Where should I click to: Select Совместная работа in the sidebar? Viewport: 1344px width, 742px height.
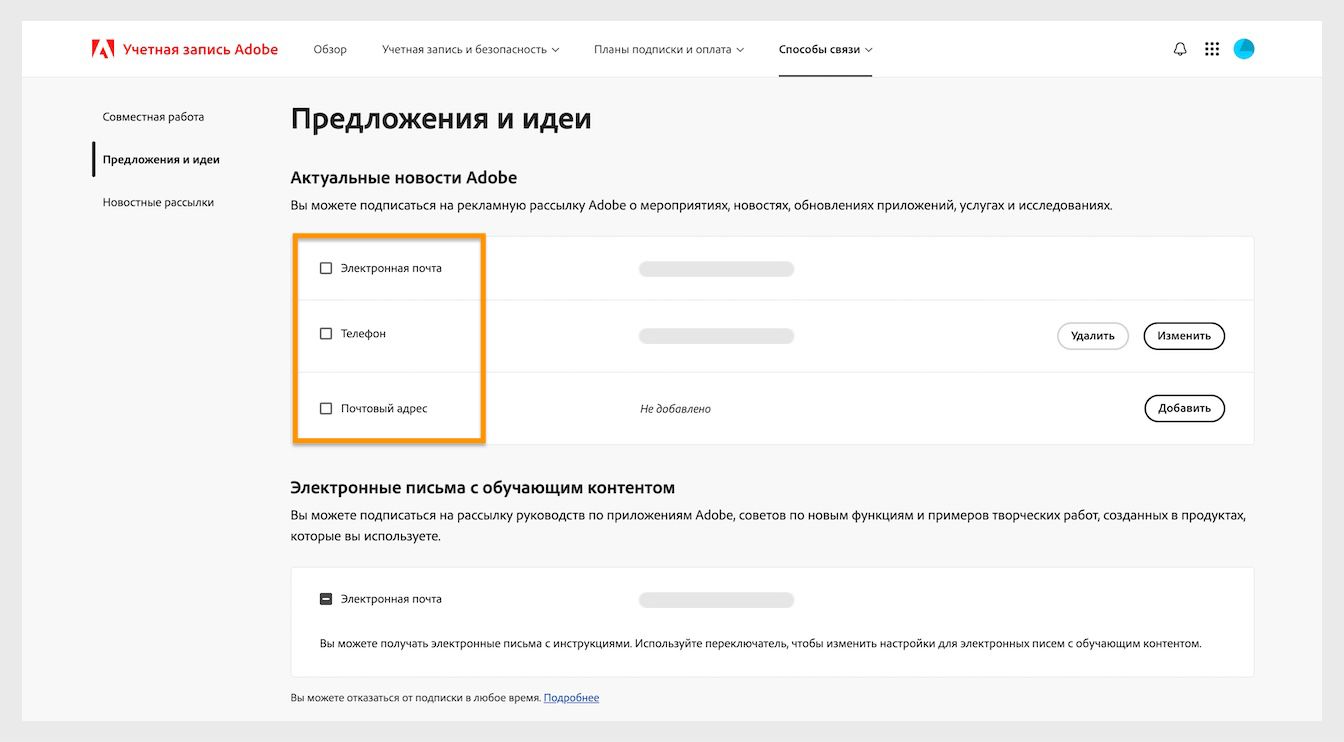[x=153, y=116]
